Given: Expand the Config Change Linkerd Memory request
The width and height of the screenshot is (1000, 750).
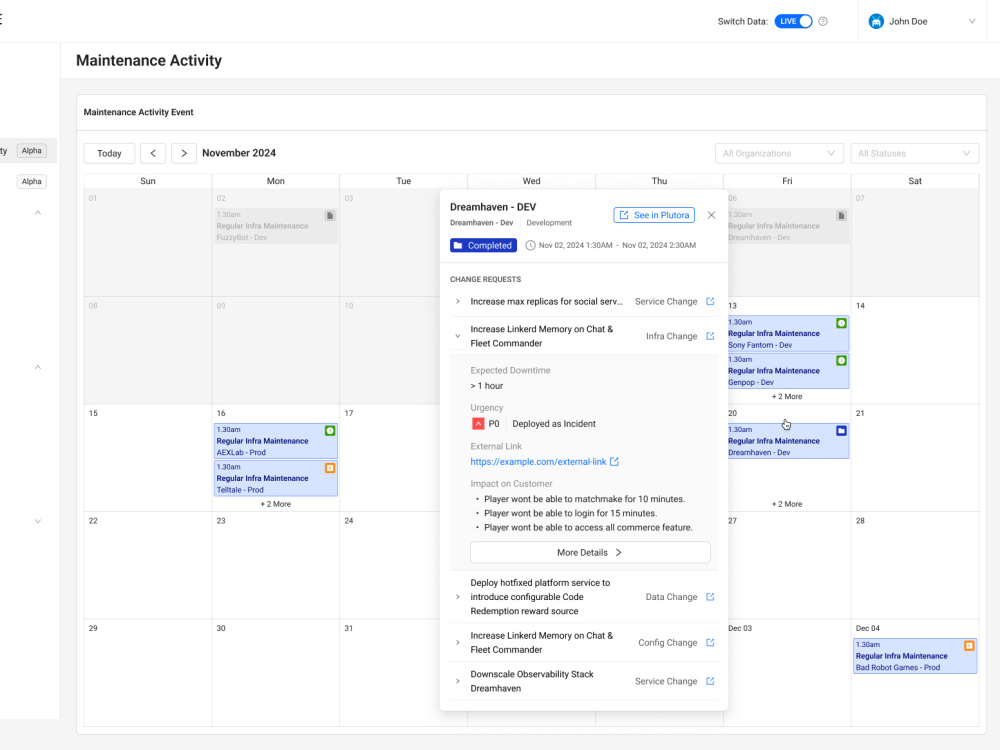Looking at the screenshot, I should (x=457, y=643).
